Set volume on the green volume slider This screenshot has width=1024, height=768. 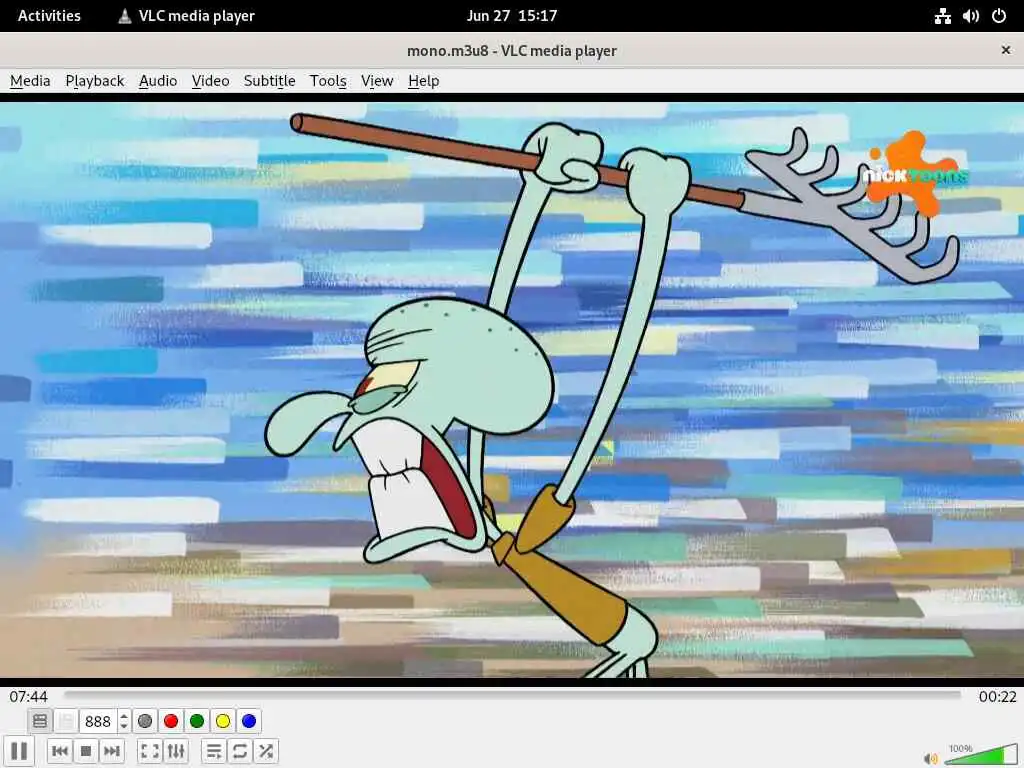click(982, 754)
